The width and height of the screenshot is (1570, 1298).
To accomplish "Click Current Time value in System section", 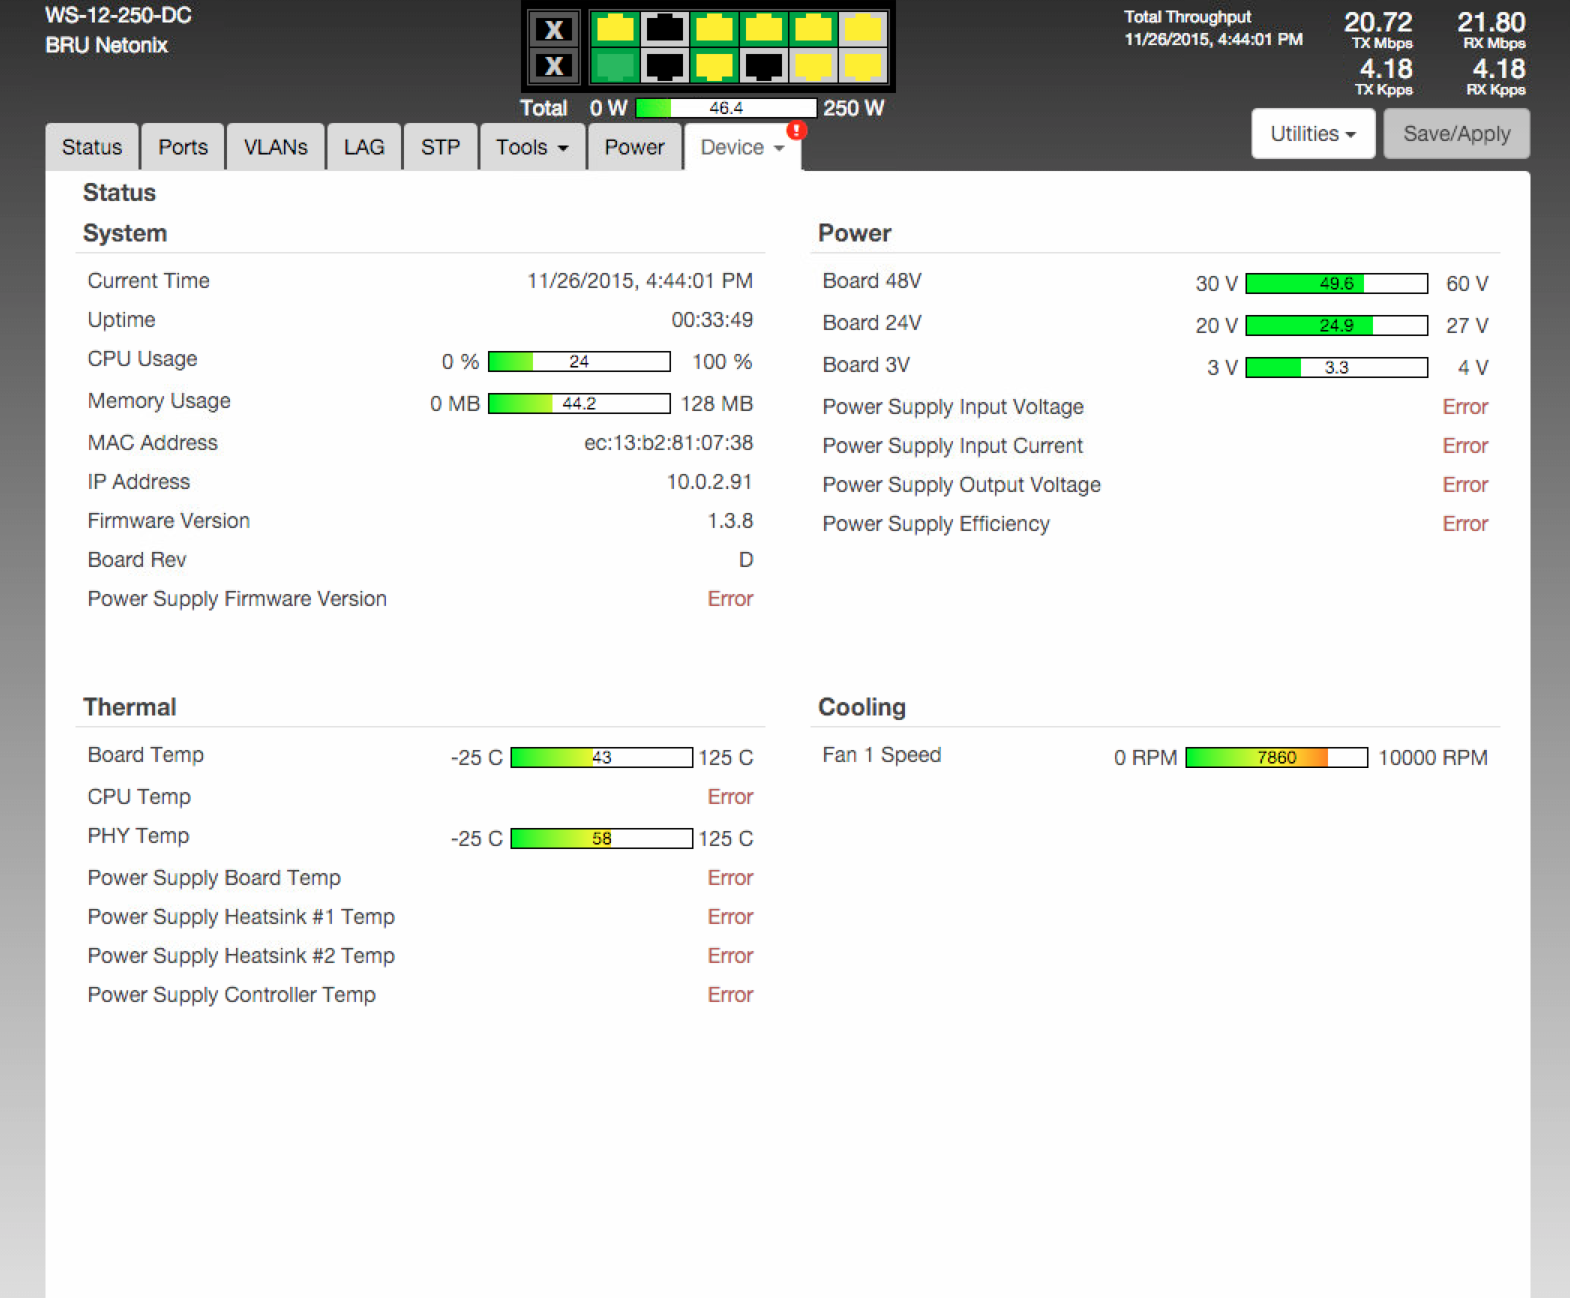I will pos(640,281).
